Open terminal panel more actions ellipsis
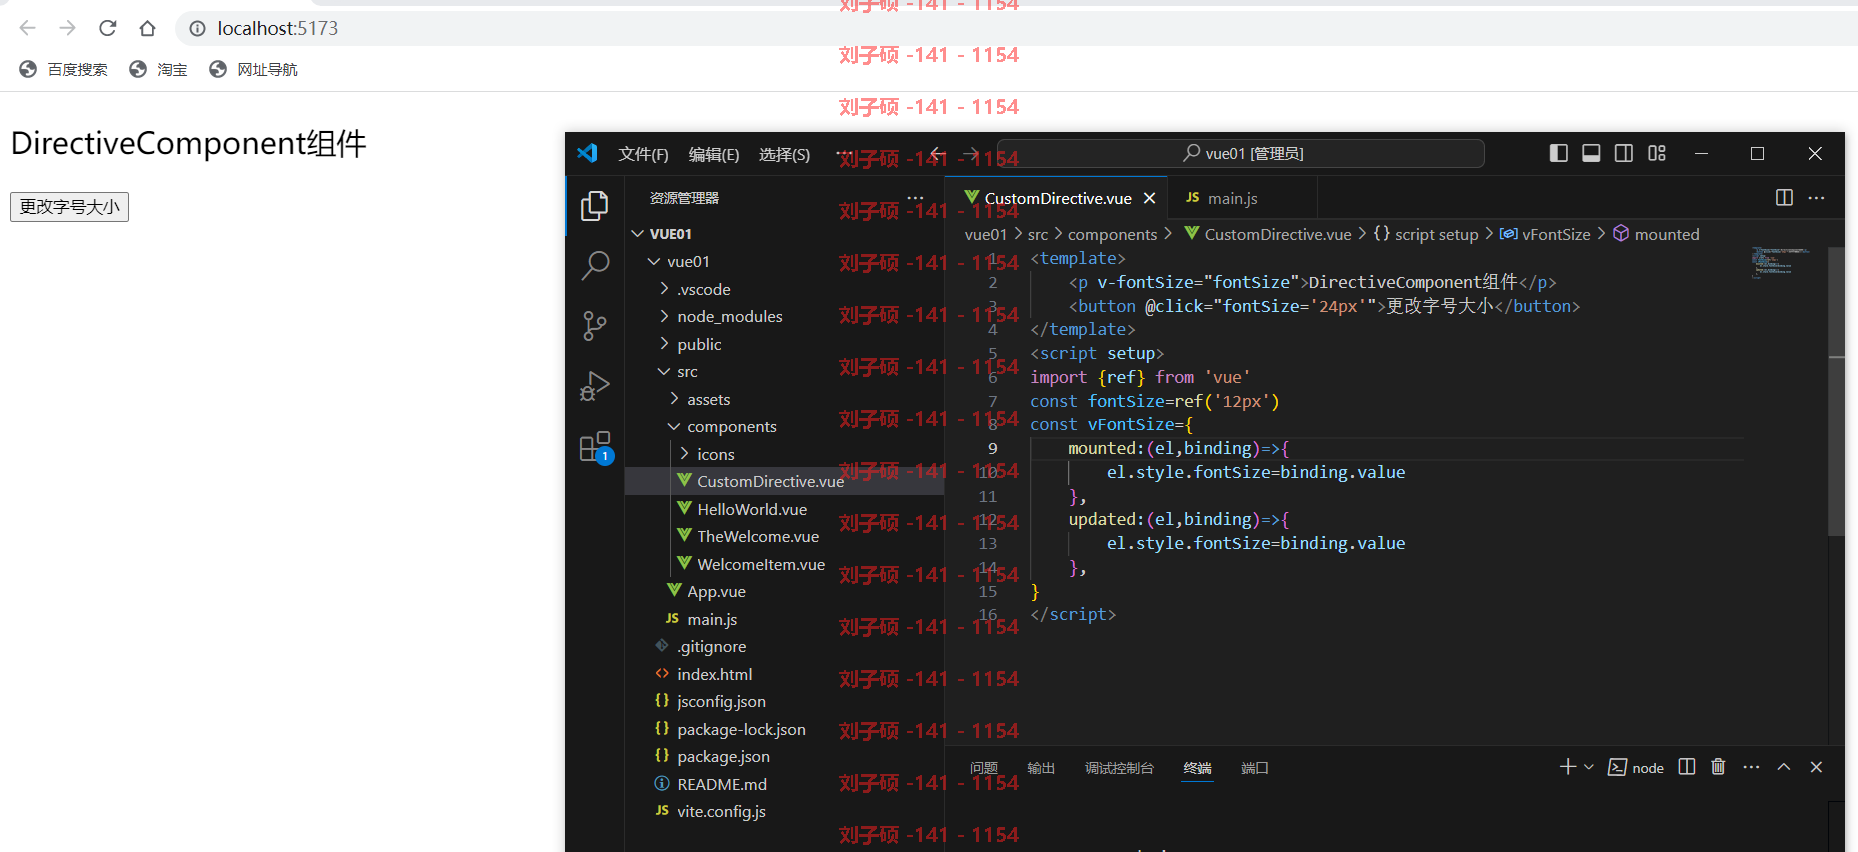The image size is (1858, 852). [1751, 767]
